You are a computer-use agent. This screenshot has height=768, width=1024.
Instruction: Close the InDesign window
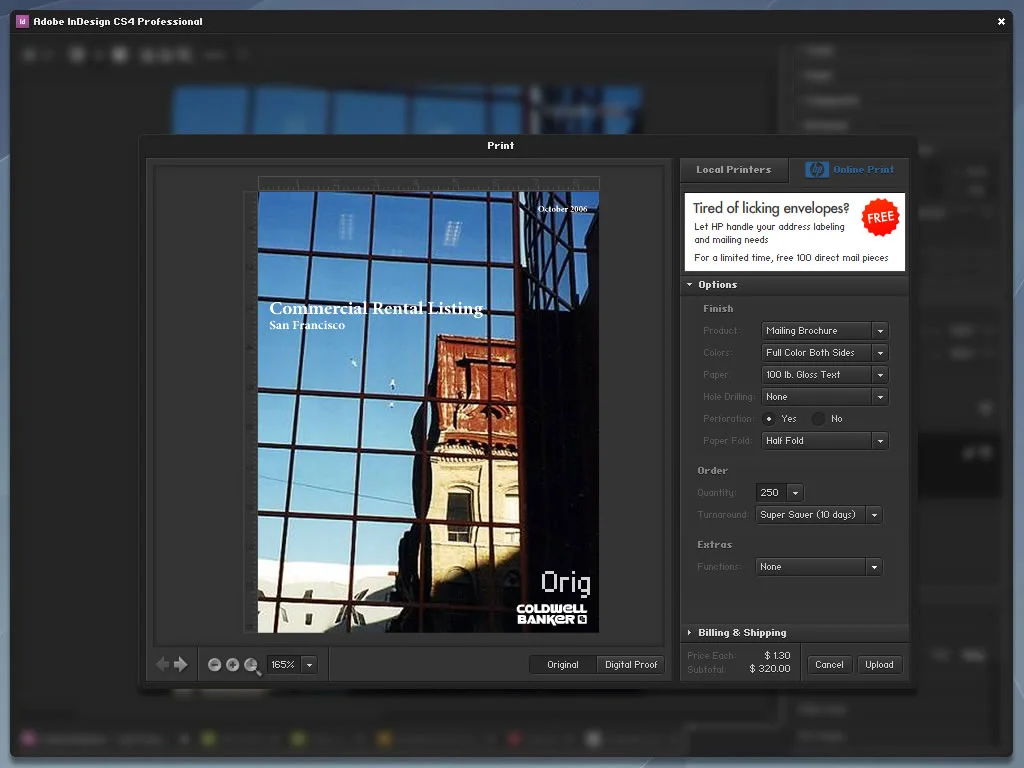pos(1001,22)
